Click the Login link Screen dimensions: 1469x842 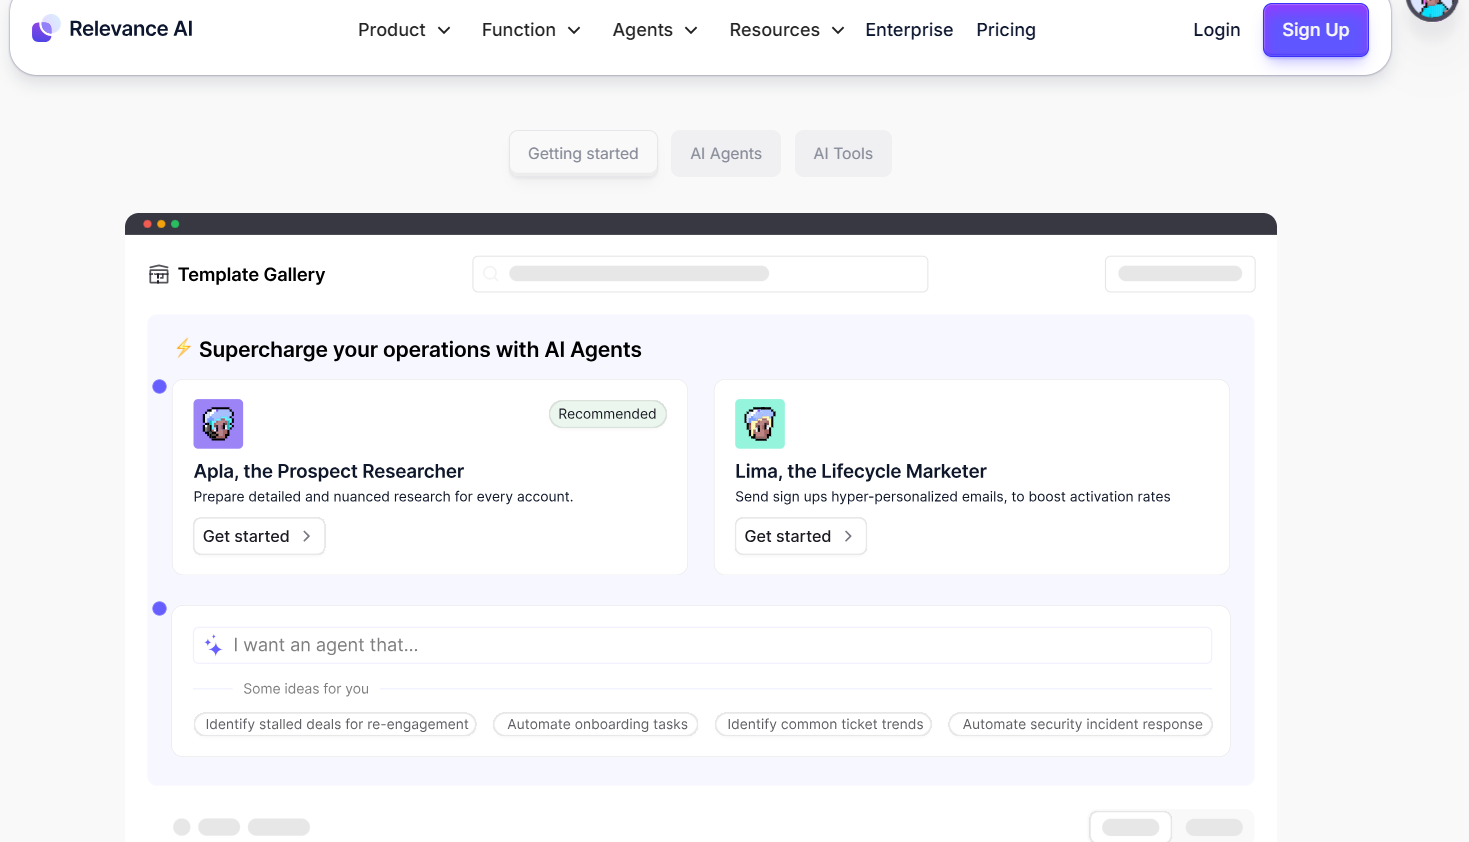pos(1217,30)
